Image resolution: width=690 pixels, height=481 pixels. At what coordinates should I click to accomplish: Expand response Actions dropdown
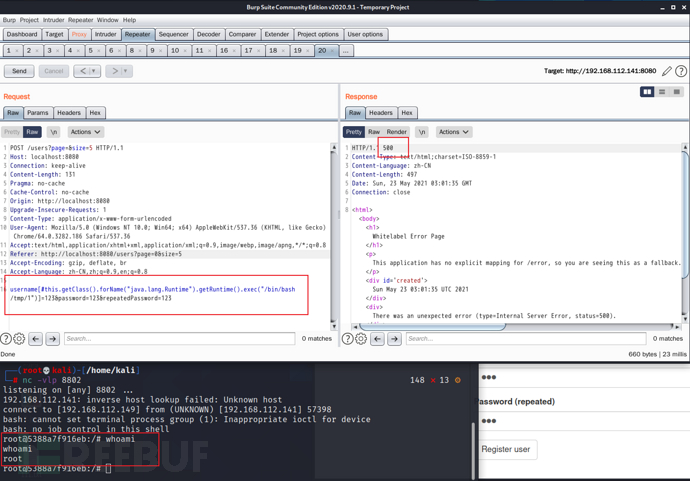coord(453,132)
